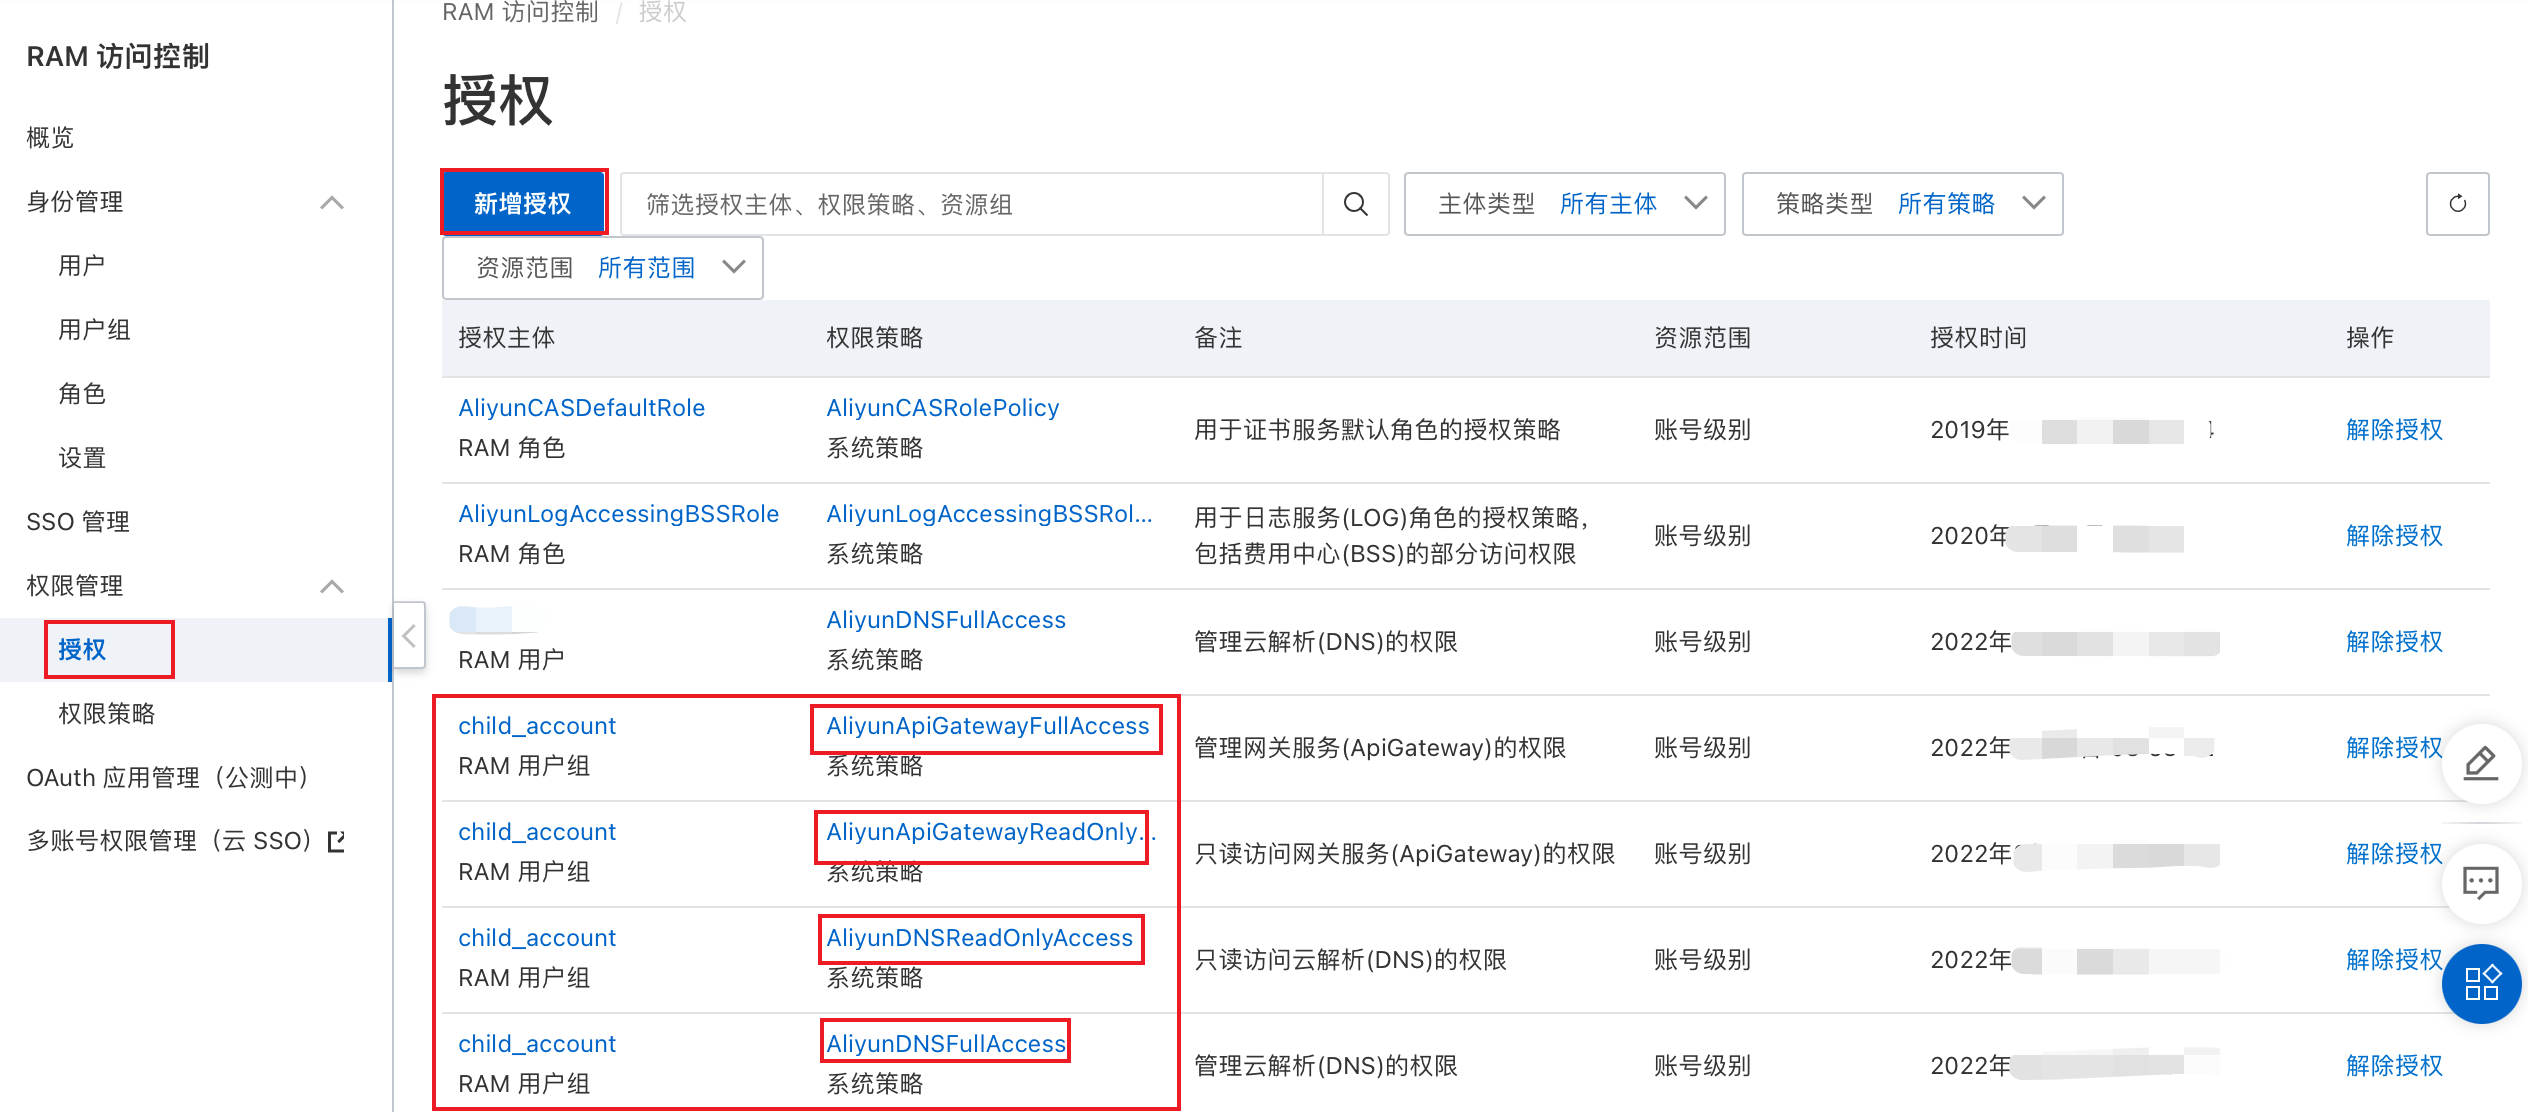Click 解除授权 for AliyunApiGatewayReadOnly row
The width and height of the screenshot is (2528, 1112).
click(2394, 854)
